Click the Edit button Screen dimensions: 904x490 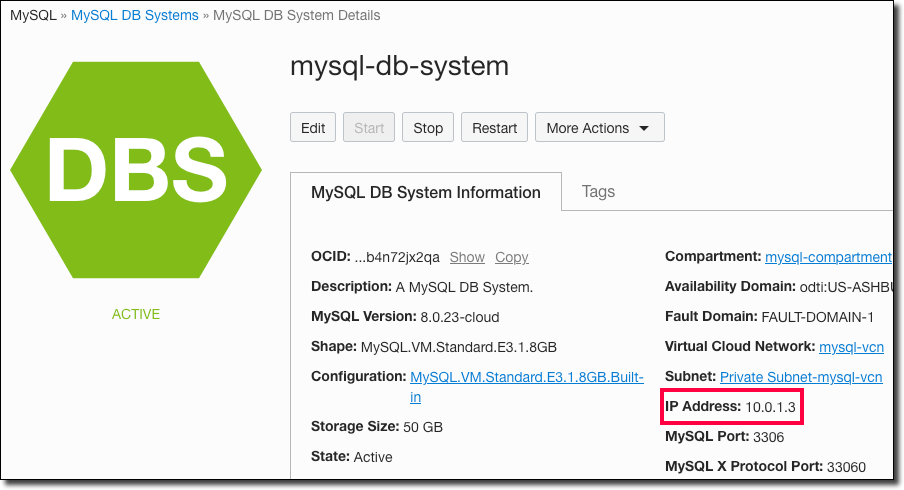pos(313,128)
